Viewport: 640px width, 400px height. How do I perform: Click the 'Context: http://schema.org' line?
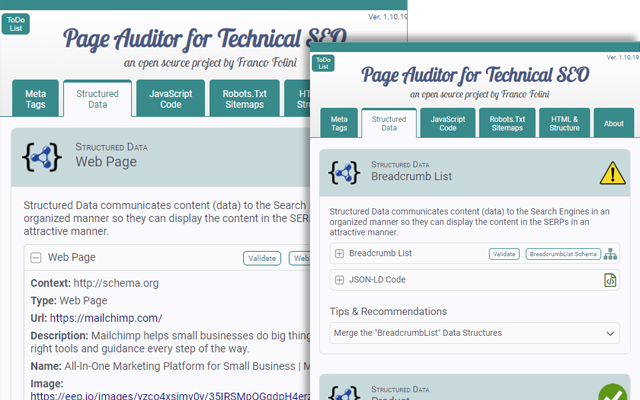pyautogui.click(x=95, y=283)
